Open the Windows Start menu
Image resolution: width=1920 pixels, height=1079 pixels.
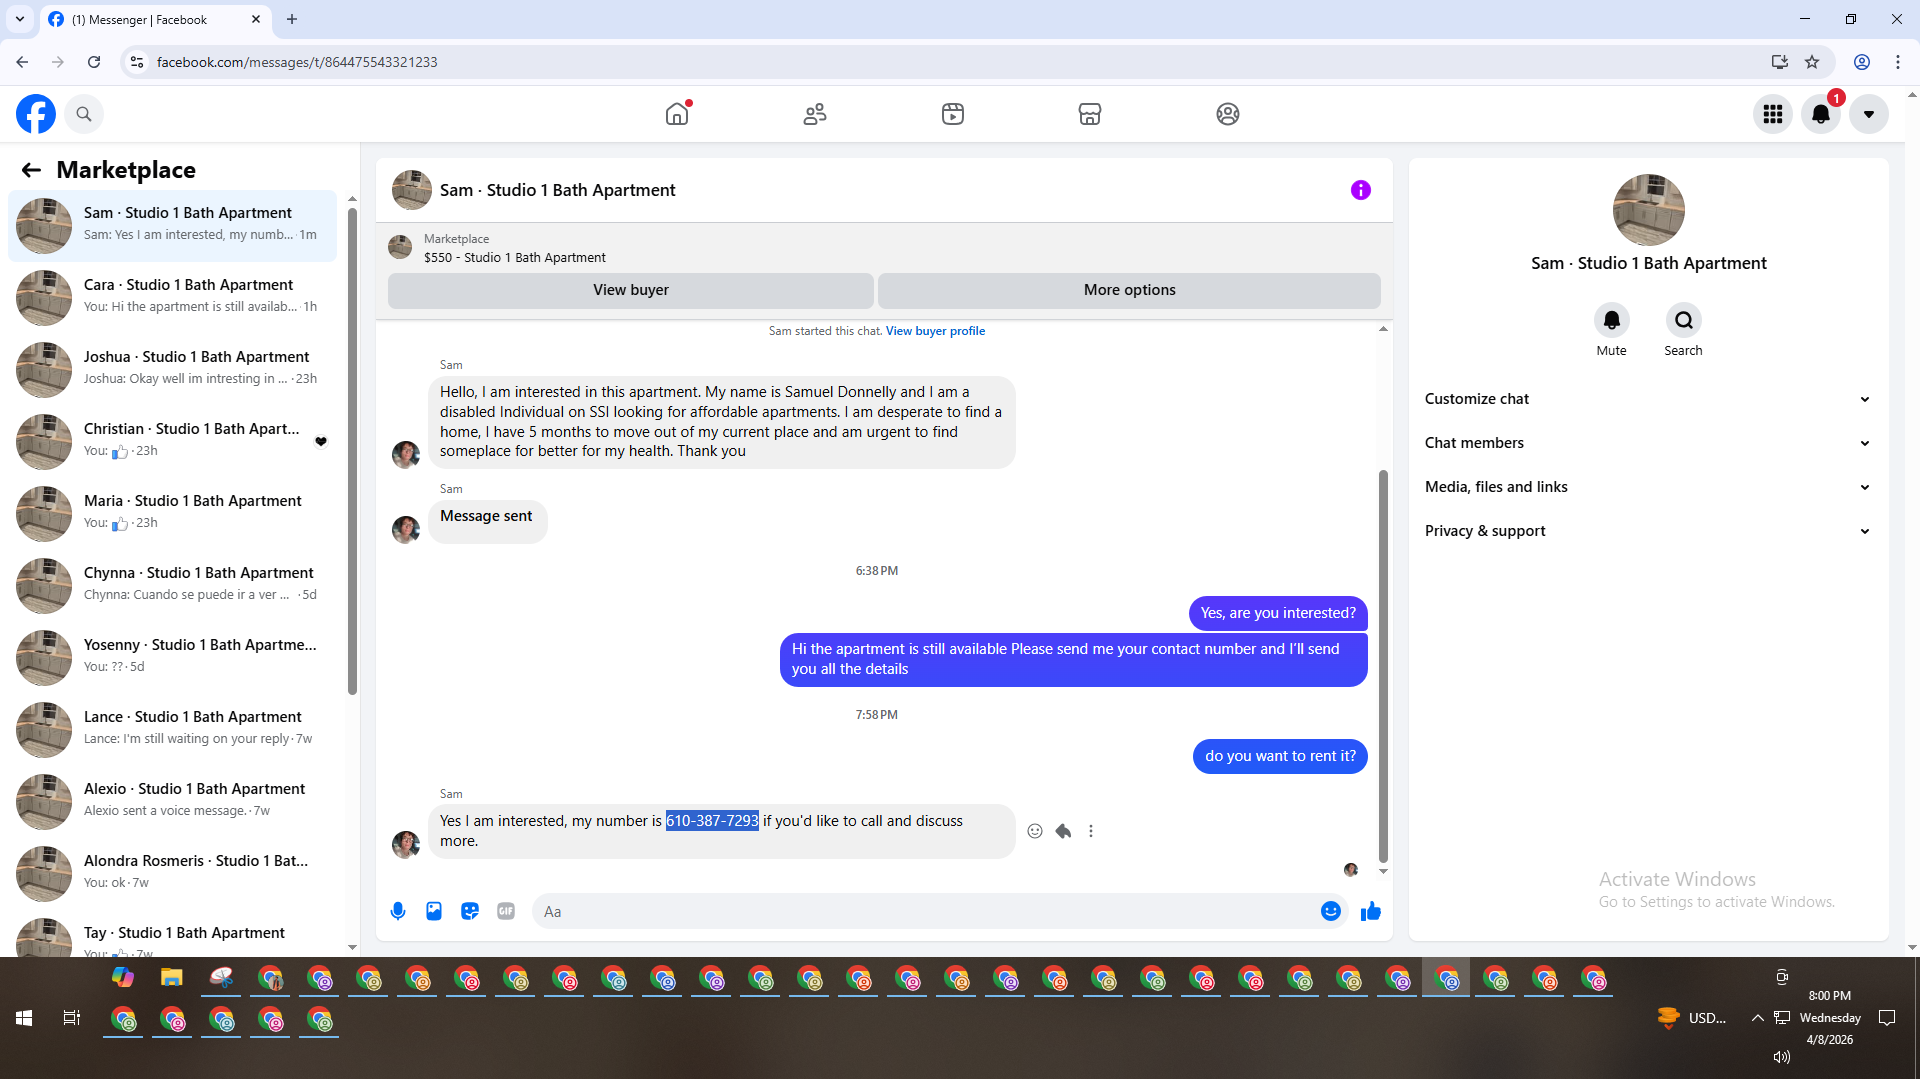[24, 1018]
